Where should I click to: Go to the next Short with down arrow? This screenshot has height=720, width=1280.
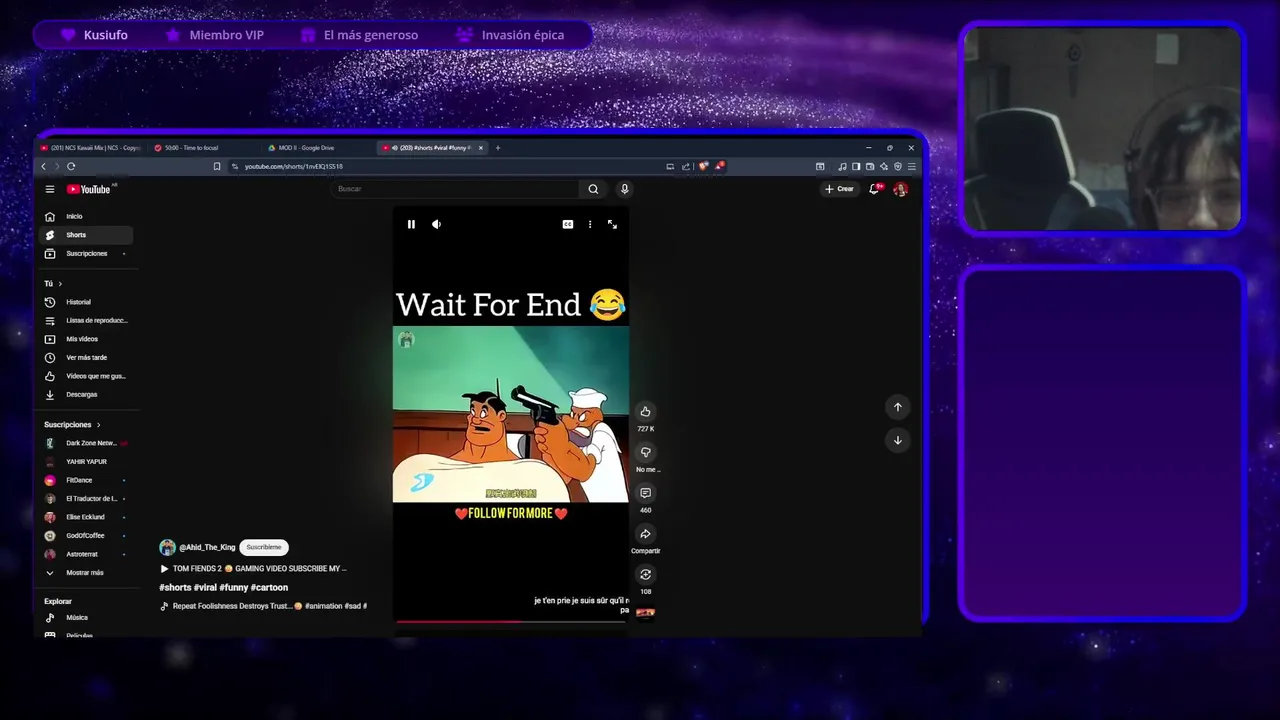click(897, 440)
